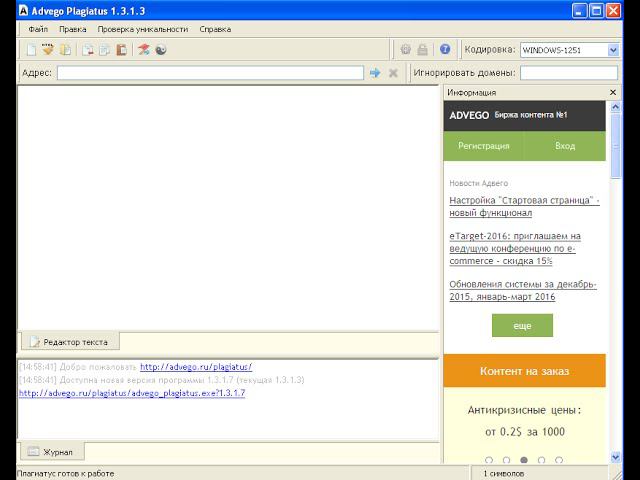Click the "Новости Адвего" heading

pyautogui.click(x=479, y=183)
